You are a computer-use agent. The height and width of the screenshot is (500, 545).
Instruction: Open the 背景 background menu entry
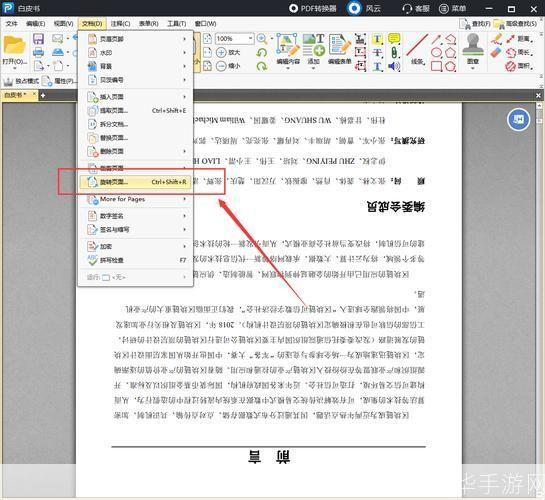[x=136, y=66]
